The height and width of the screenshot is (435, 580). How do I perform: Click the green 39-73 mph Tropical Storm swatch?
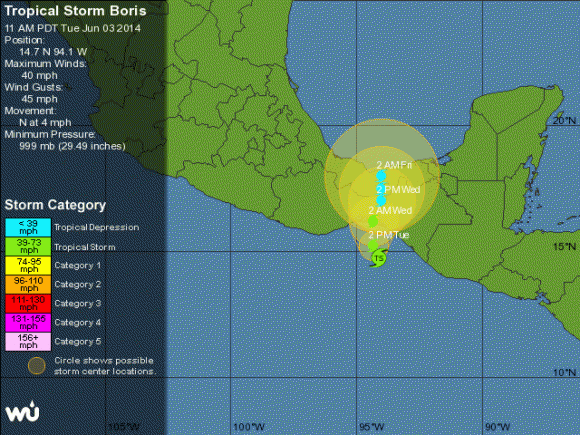click(x=28, y=246)
